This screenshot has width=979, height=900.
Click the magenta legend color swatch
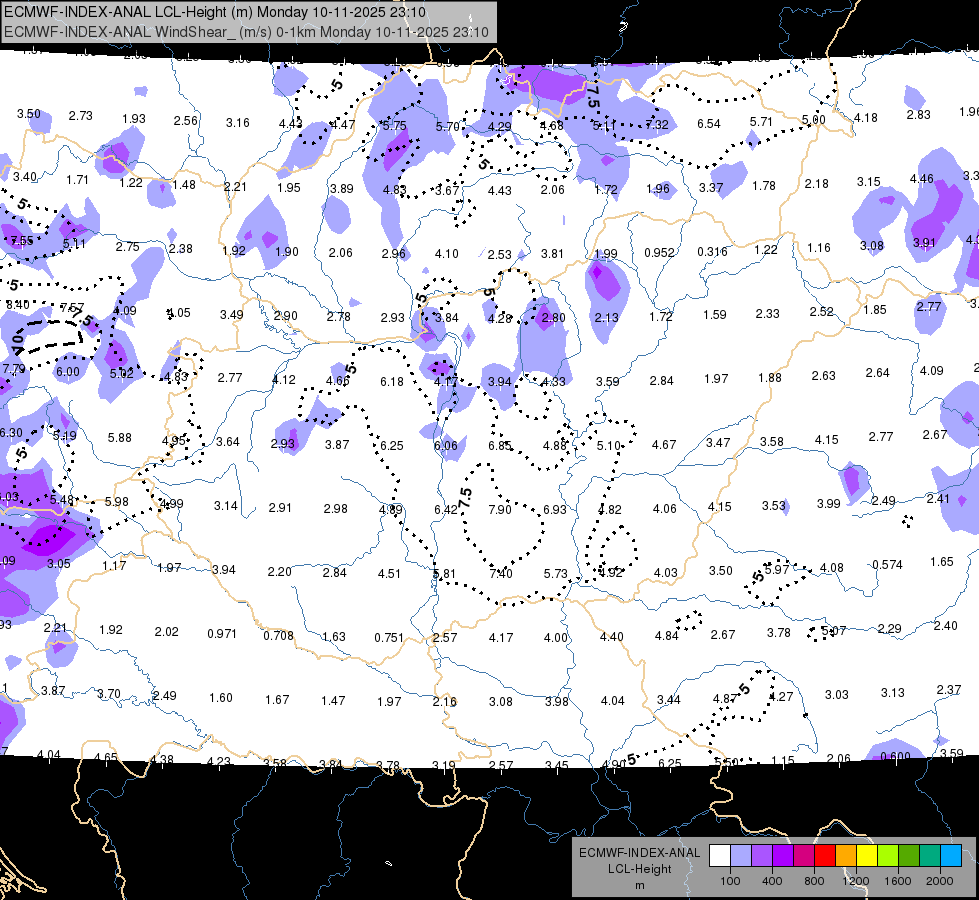(804, 856)
